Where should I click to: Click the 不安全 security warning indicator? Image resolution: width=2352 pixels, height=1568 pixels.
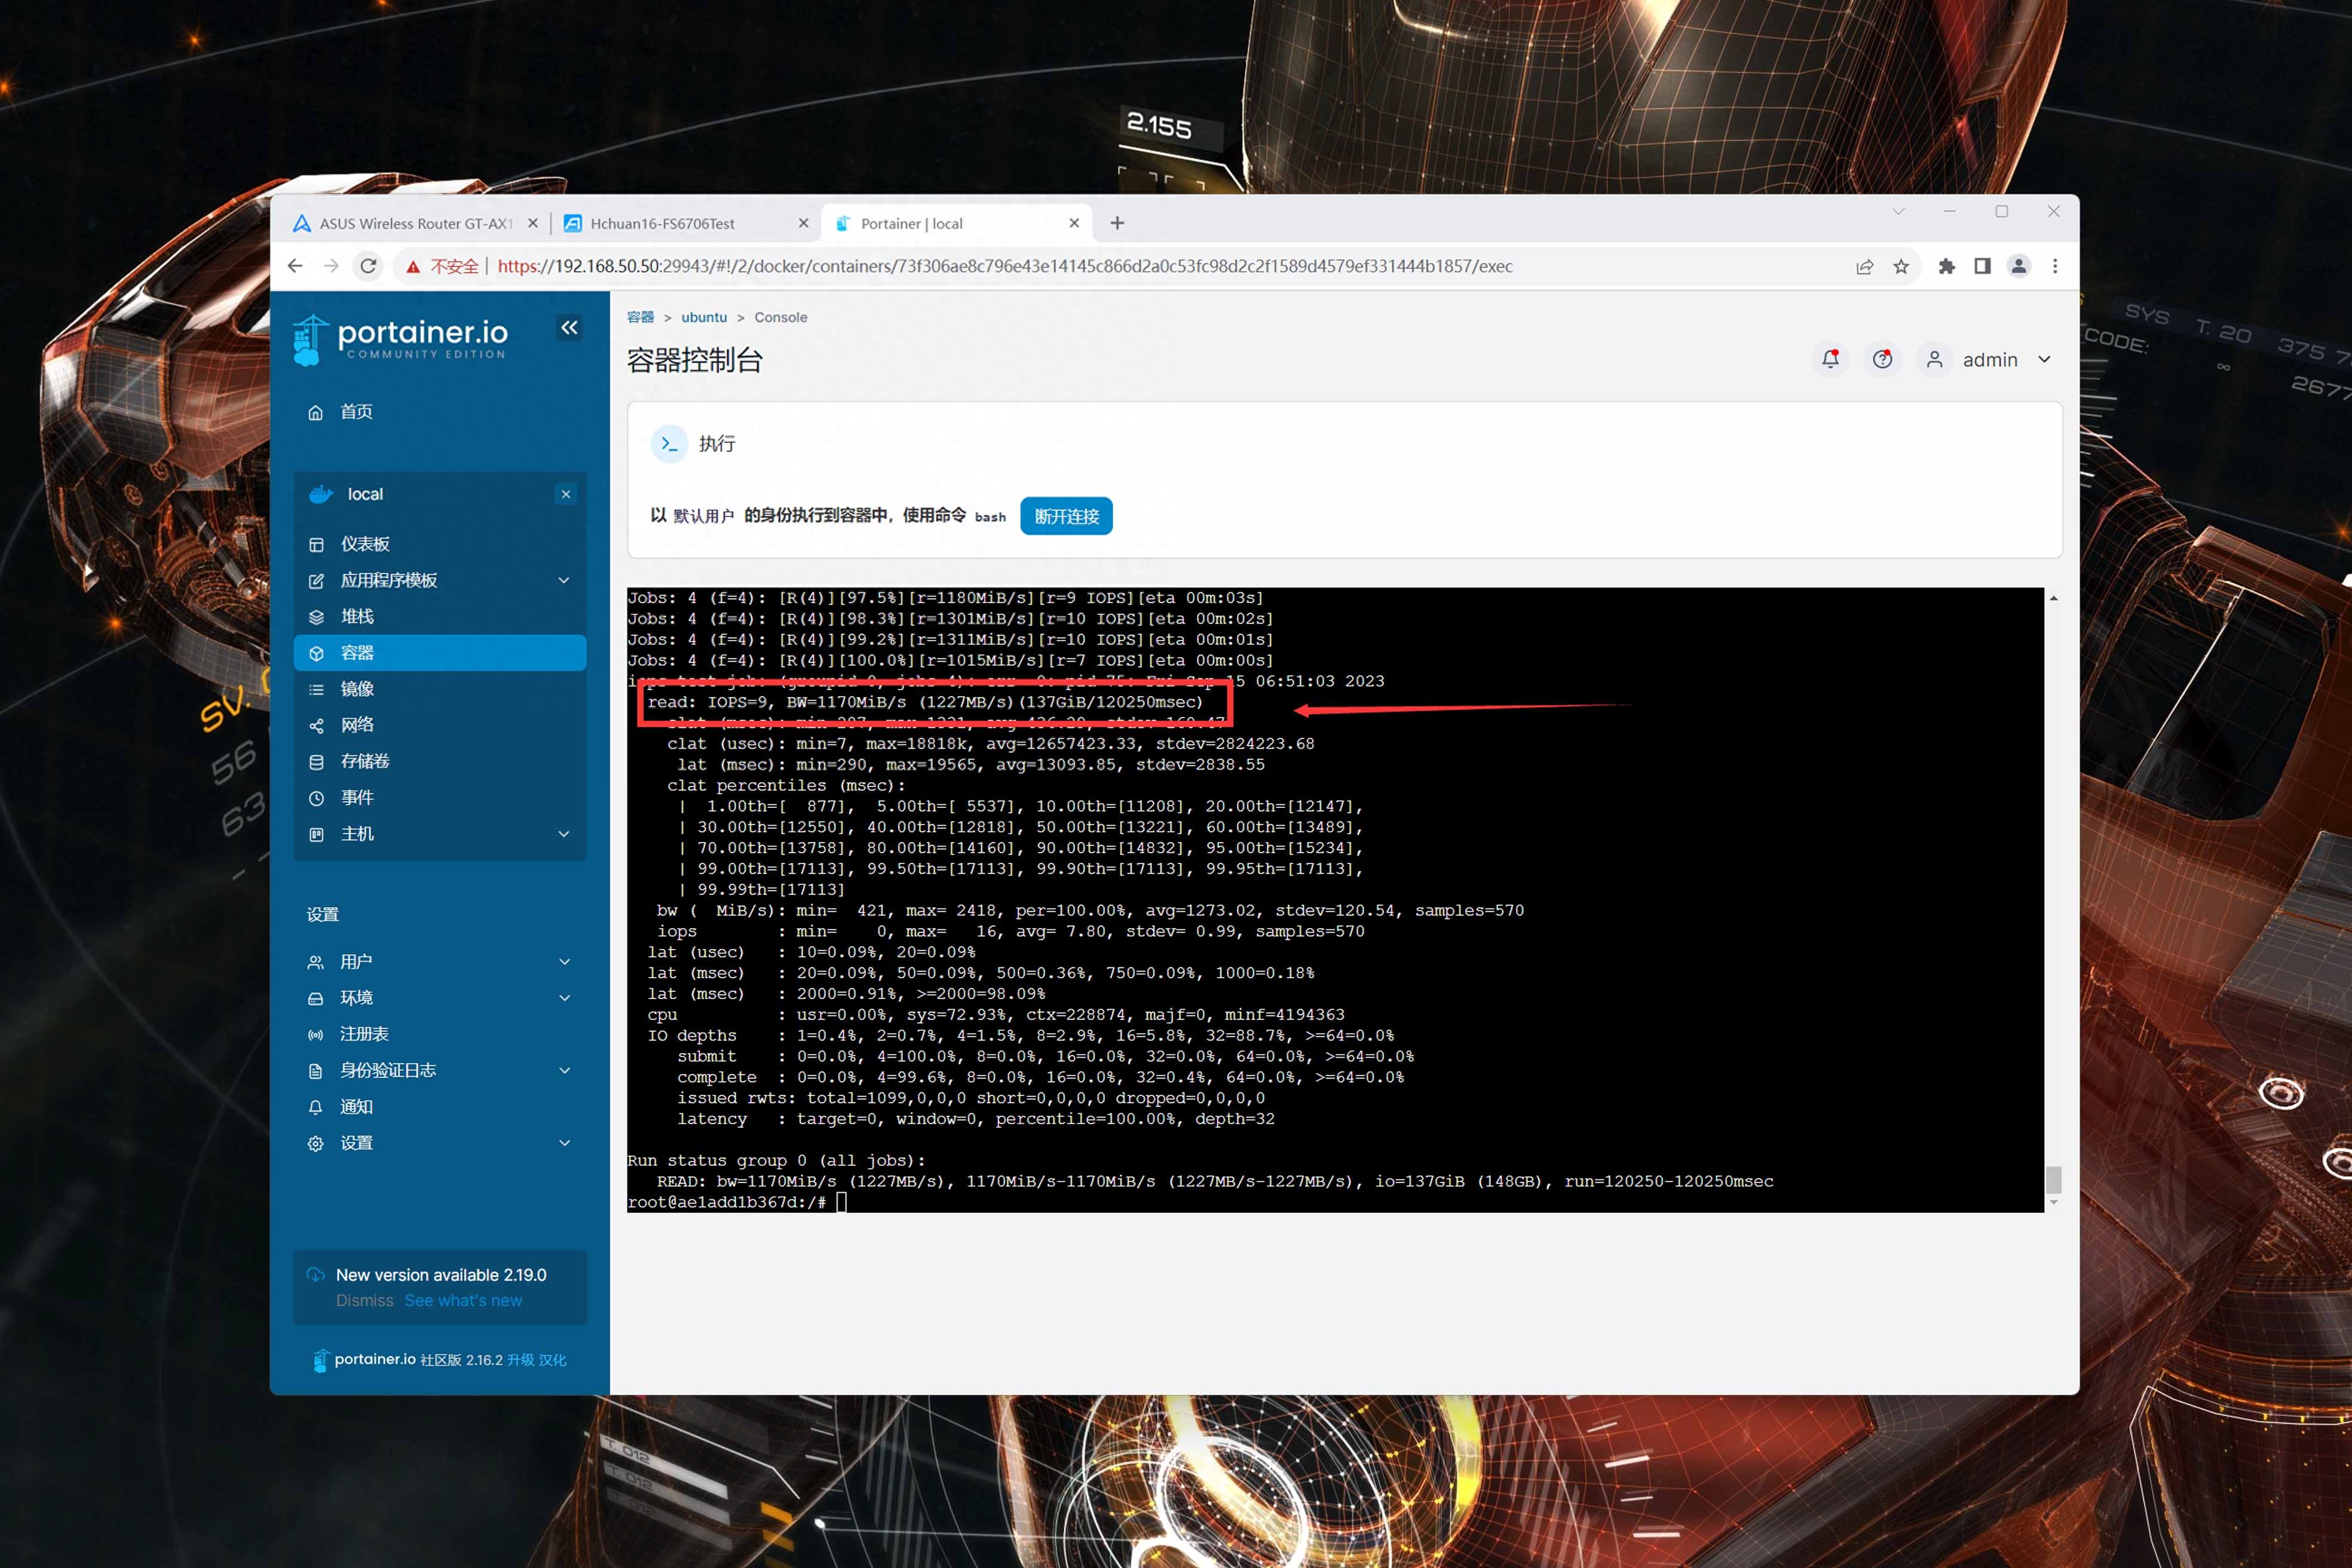[442, 266]
